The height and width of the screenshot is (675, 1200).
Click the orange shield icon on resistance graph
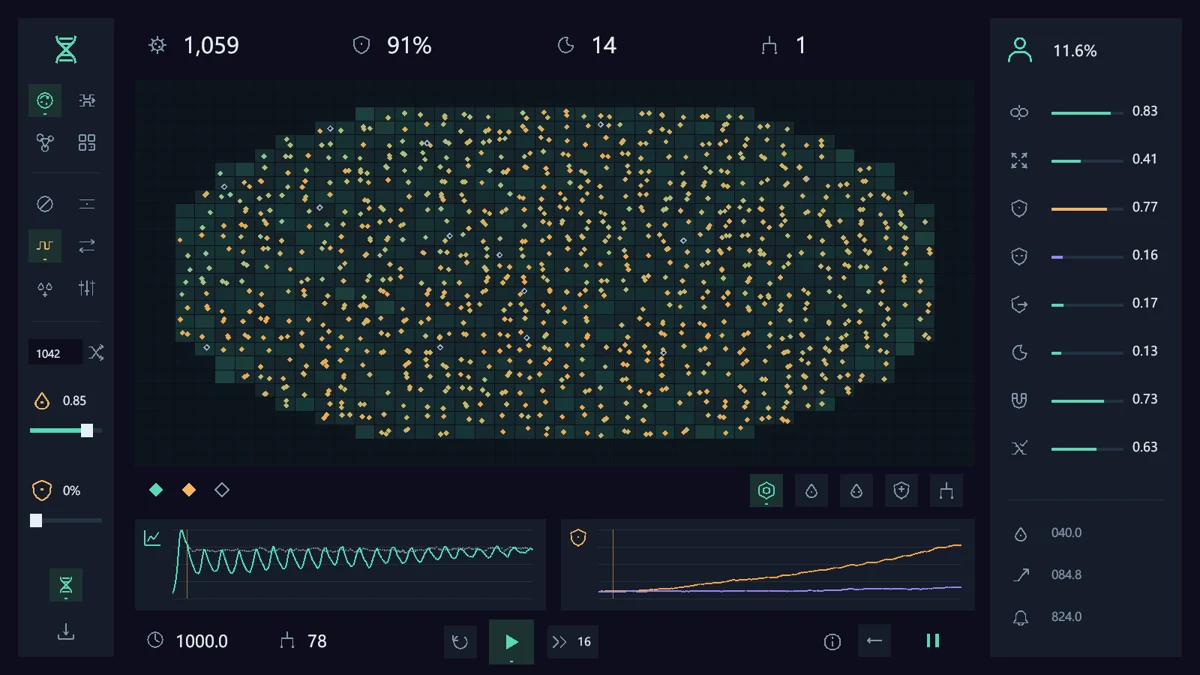(578, 538)
